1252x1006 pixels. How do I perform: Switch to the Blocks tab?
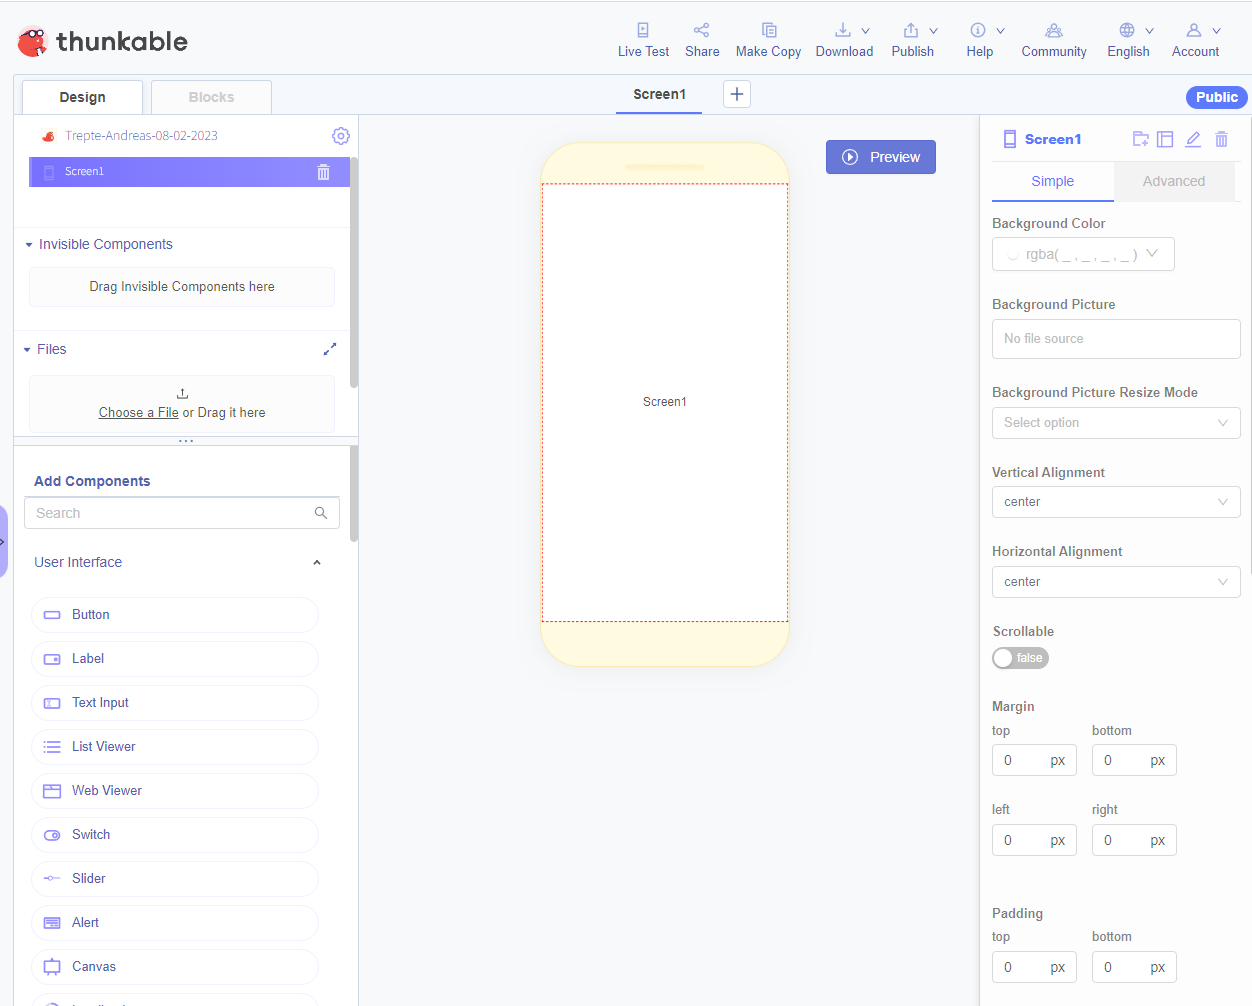(x=211, y=97)
